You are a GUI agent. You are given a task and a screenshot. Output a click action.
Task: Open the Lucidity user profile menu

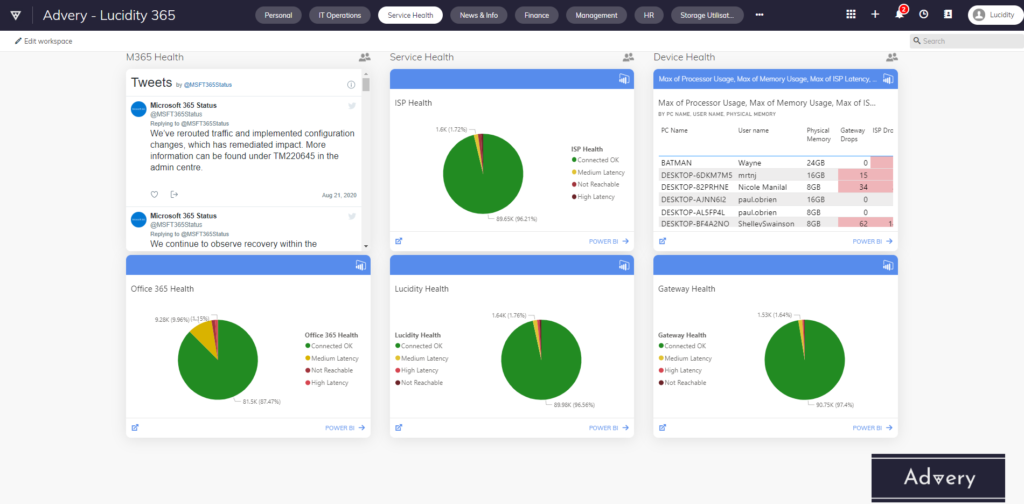[995, 14]
